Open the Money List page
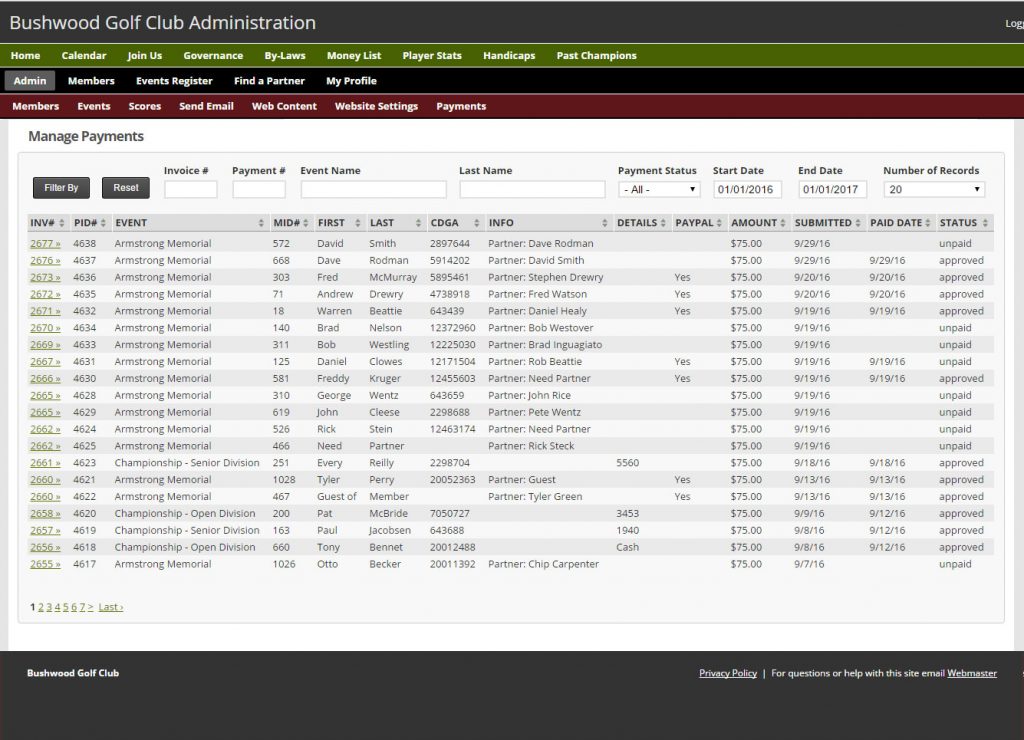Screen dimensions: 1024x740 (x=354, y=56)
